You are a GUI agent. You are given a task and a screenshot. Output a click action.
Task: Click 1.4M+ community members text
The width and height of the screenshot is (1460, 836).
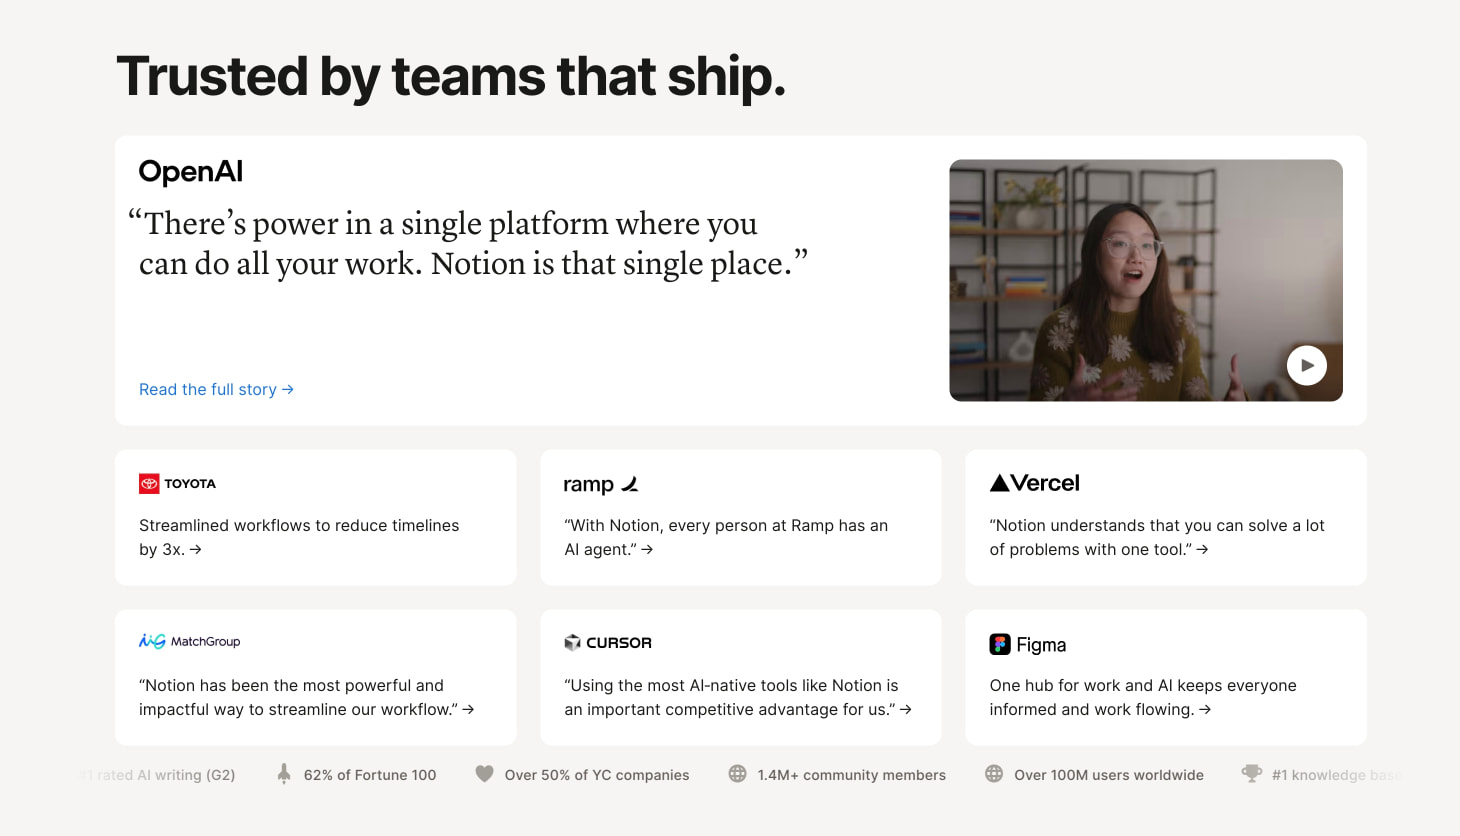coord(851,775)
